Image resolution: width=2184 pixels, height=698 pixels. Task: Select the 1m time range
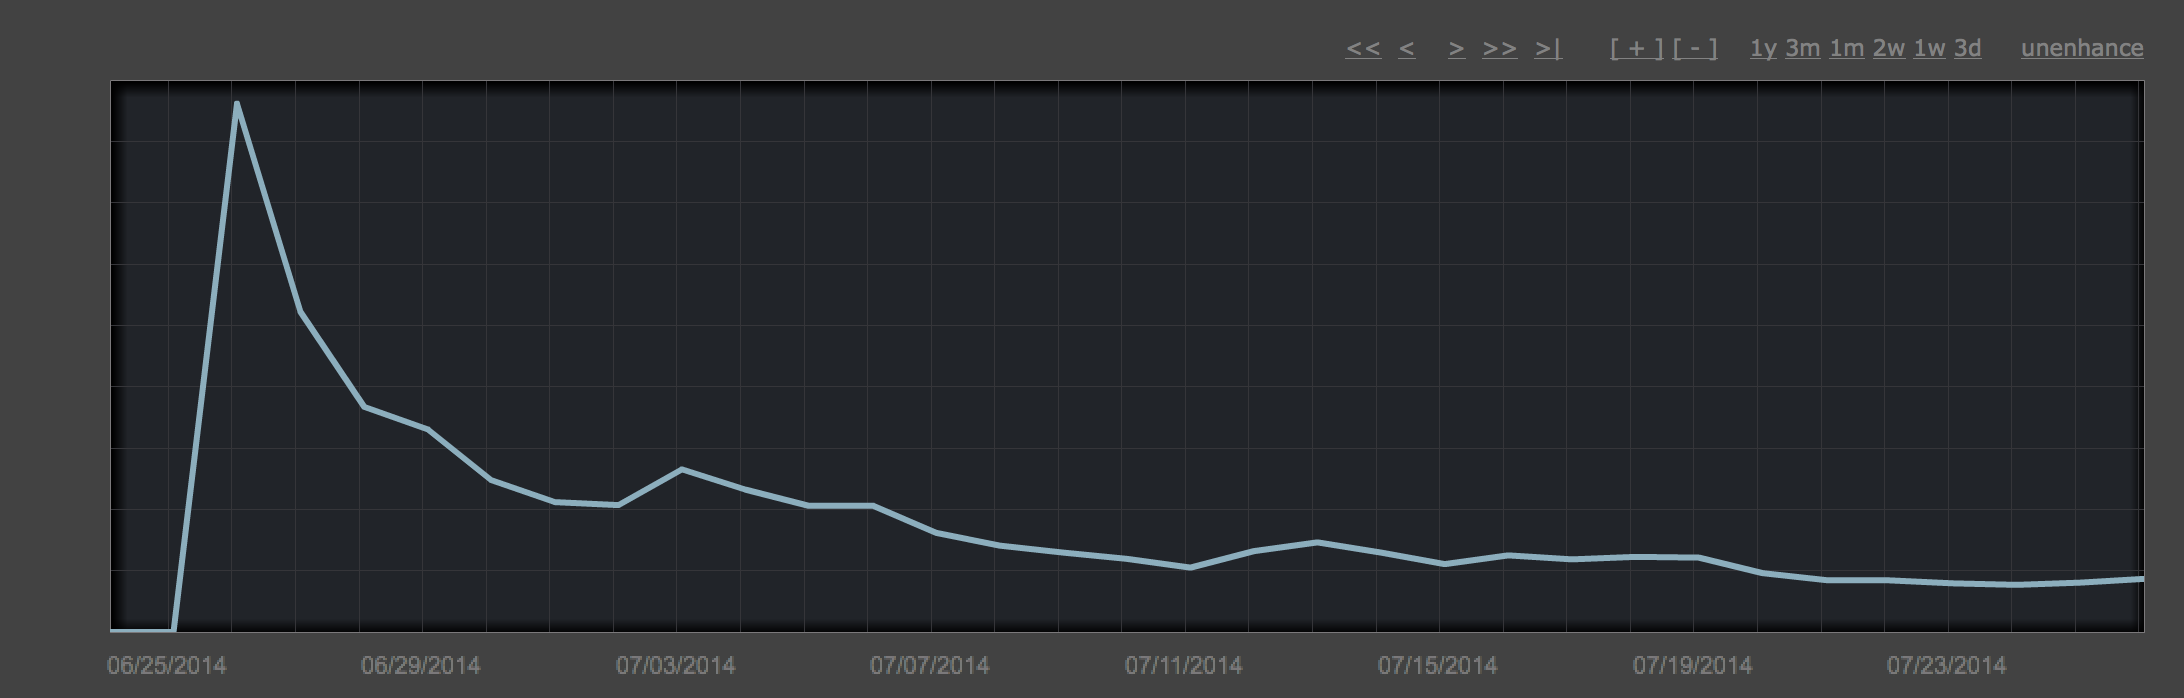tap(1846, 48)
